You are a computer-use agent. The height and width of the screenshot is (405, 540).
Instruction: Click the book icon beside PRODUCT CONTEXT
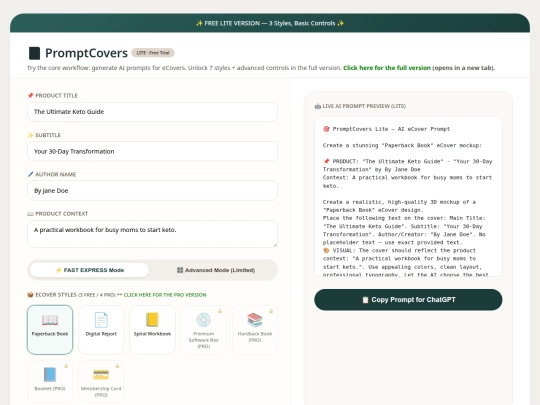coord(30,214)
